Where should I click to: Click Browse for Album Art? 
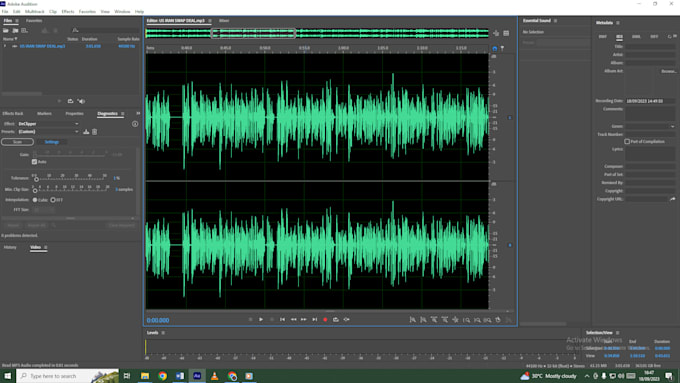pyautogui.click(x=668, y=71)
